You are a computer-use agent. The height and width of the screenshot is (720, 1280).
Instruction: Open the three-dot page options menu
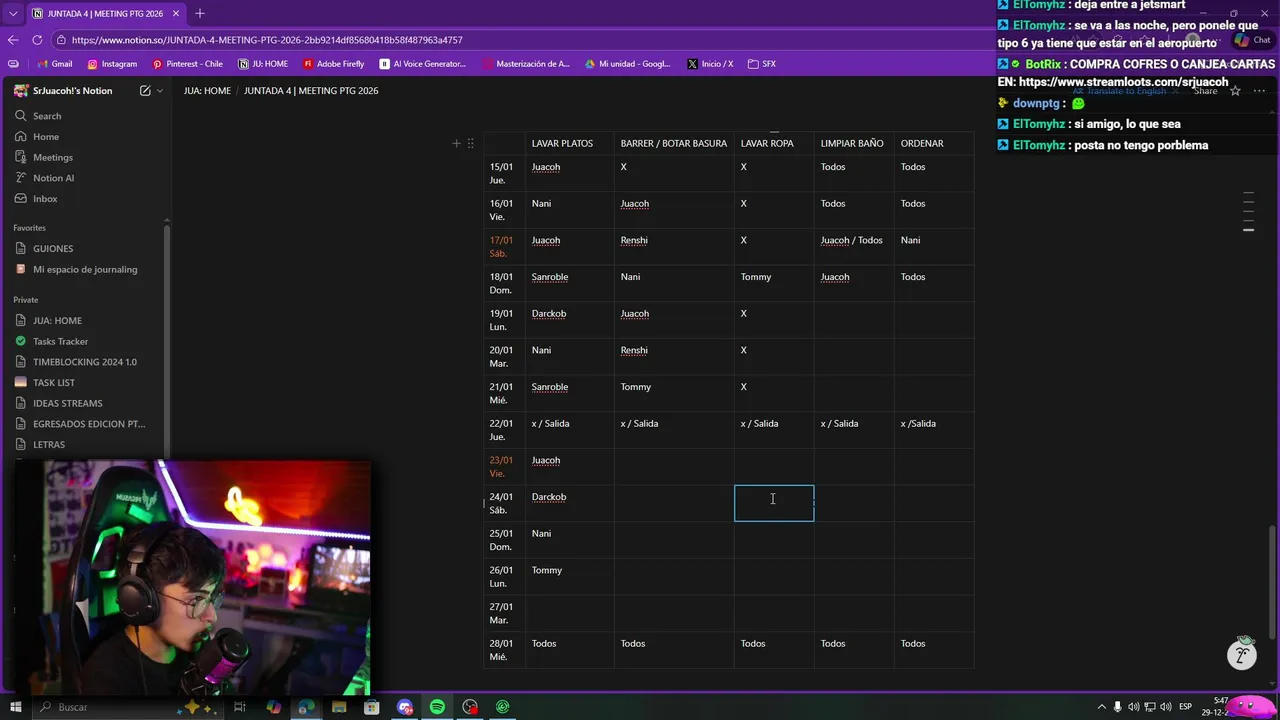(x=1259, y=91)
